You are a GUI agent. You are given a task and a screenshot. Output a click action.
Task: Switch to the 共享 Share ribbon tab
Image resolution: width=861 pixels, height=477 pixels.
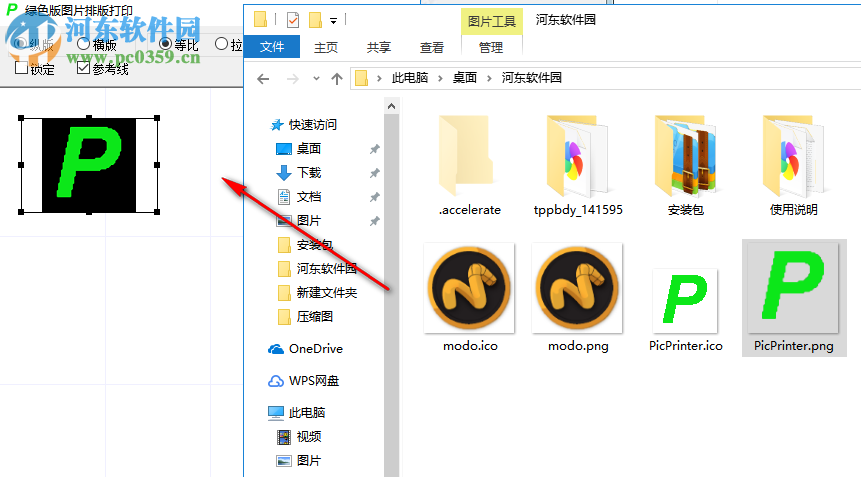[379, 48]
